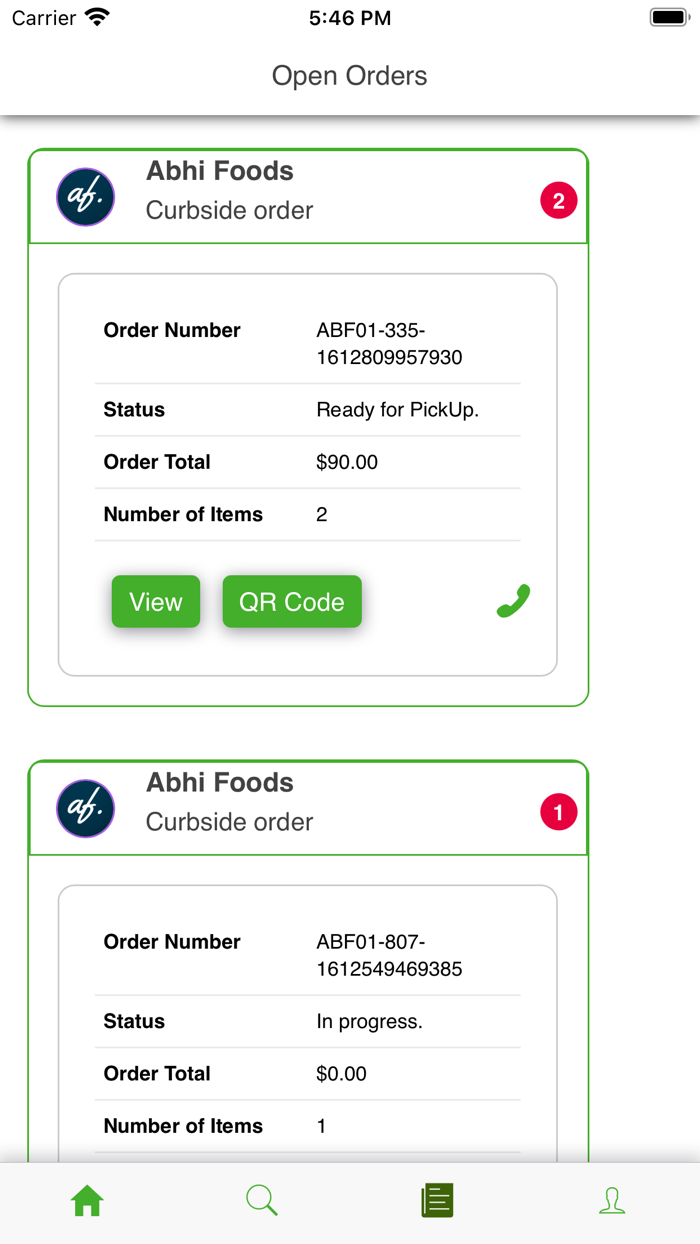Select order number ABF01-335-1612809957930
Viewport: 700px width, 1244px height.
pyautogui.click(x=390, y=343)
